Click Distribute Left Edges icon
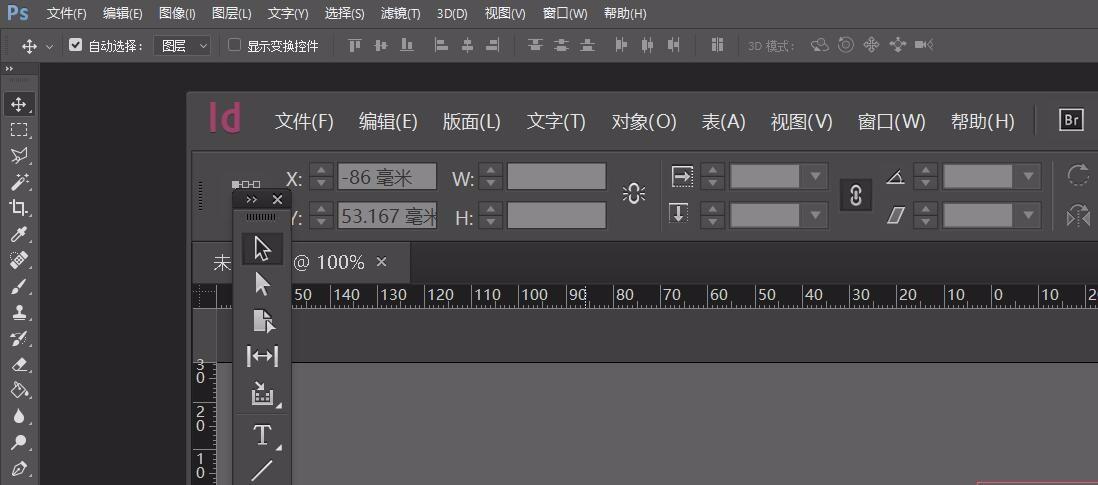The height and width of the screenshot is (485, 1098). tap(621, 45)
